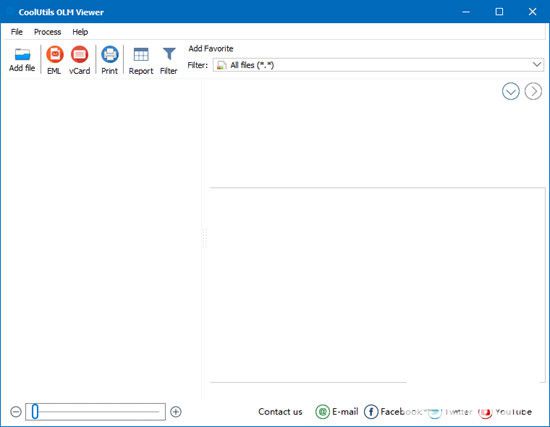550x427 pixels.
Task: Click the file-type icon in Filter box
Action: tap(221, 65)
